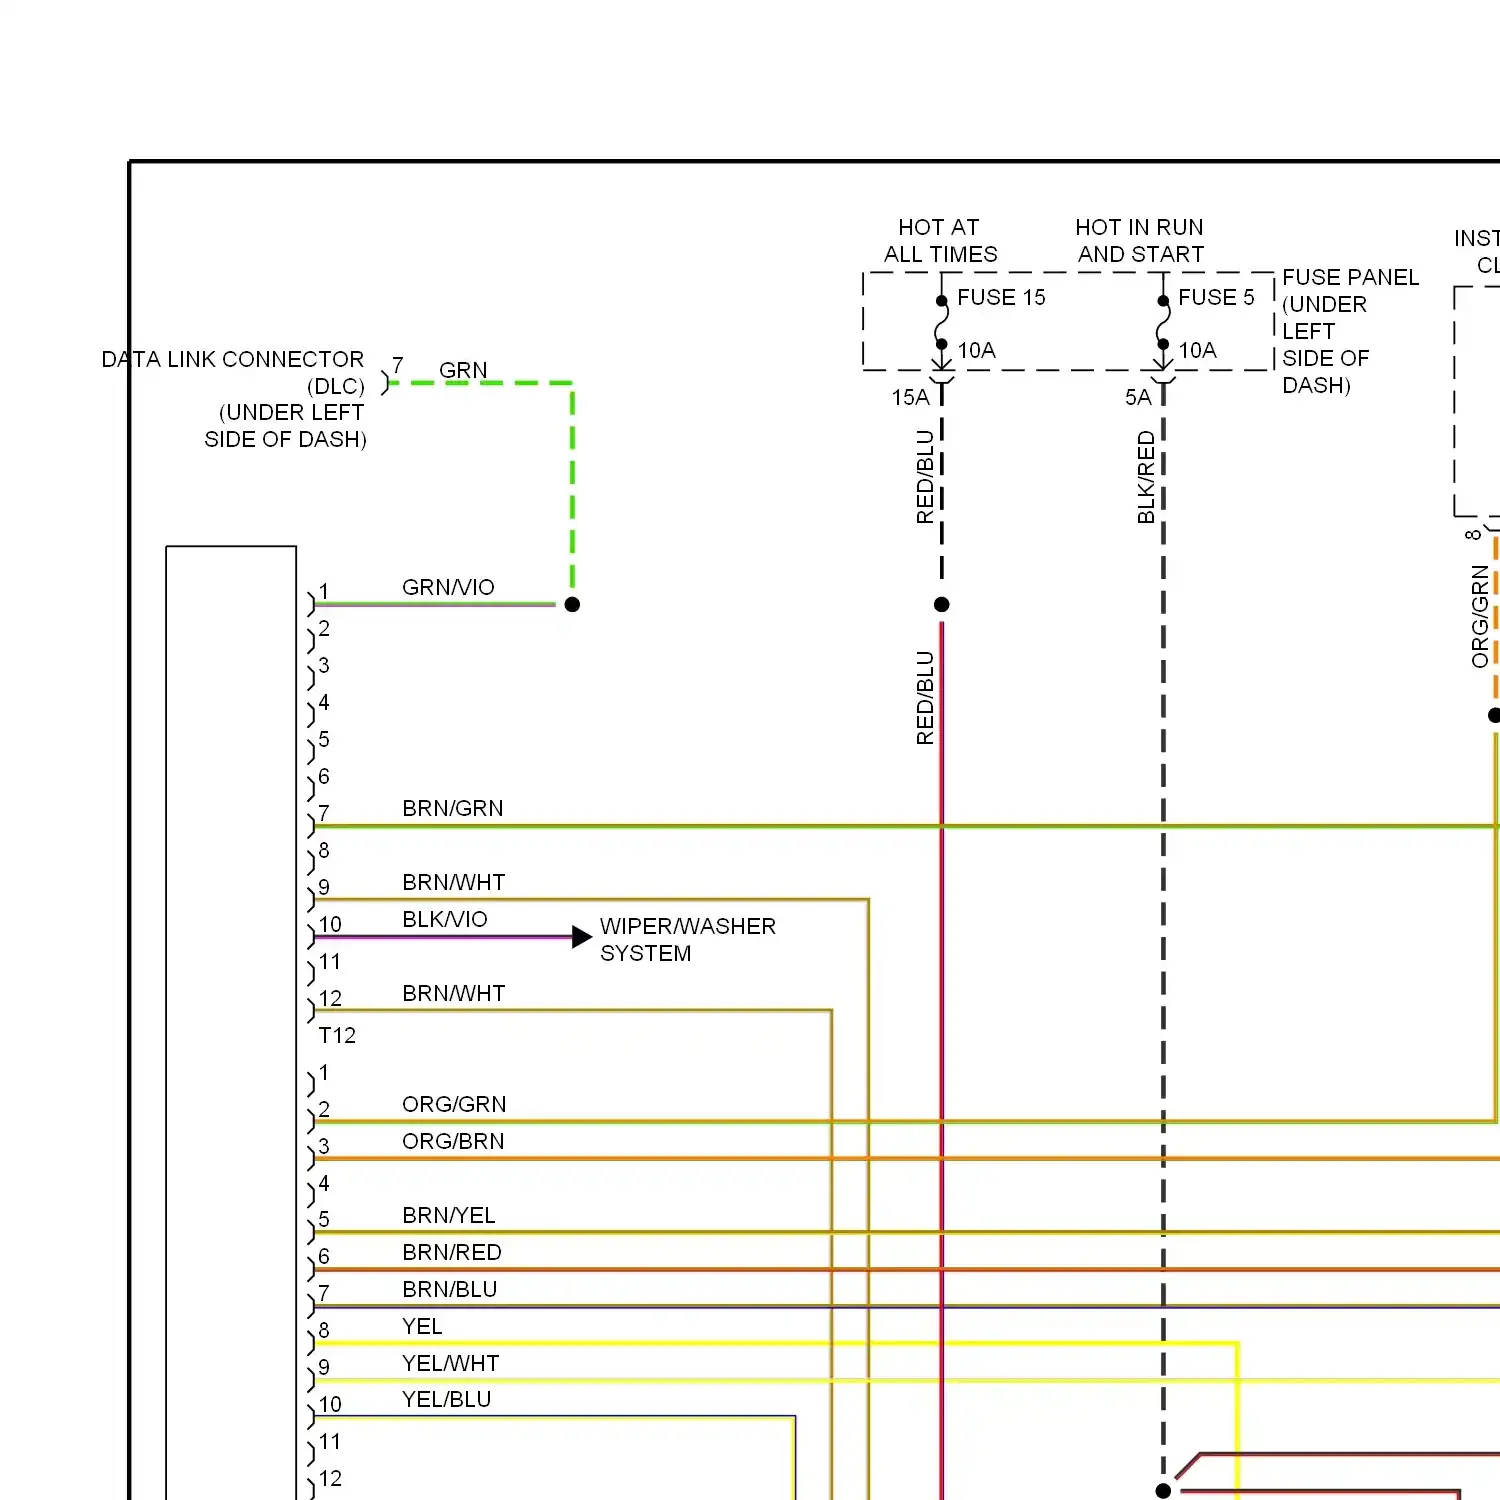Click the "DATA LINK CONNECTOR" label
Screen dimensions: 1500x1500
[x=233, y=399]
